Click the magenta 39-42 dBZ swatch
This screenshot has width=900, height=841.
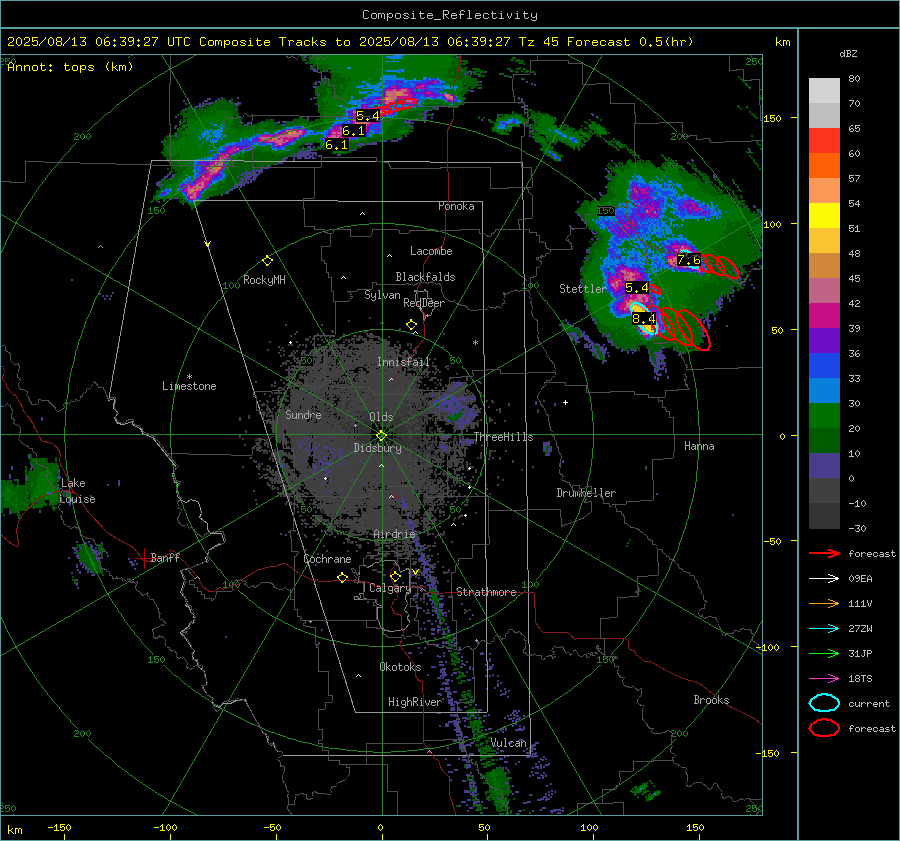coord(824,316)
